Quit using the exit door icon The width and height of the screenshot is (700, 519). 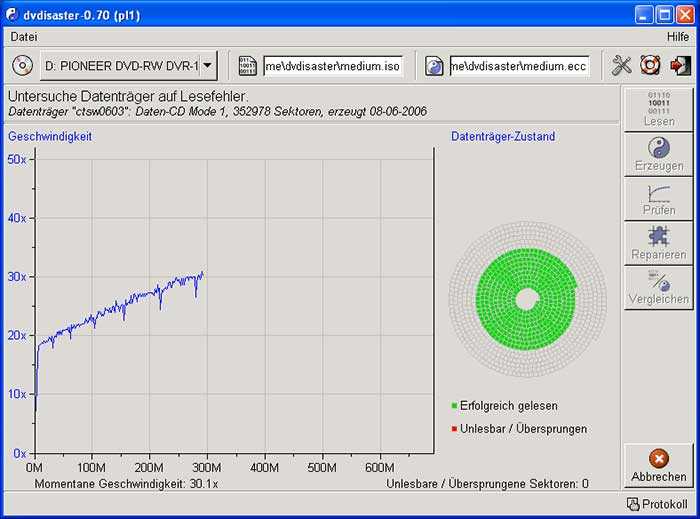[680, 66]
